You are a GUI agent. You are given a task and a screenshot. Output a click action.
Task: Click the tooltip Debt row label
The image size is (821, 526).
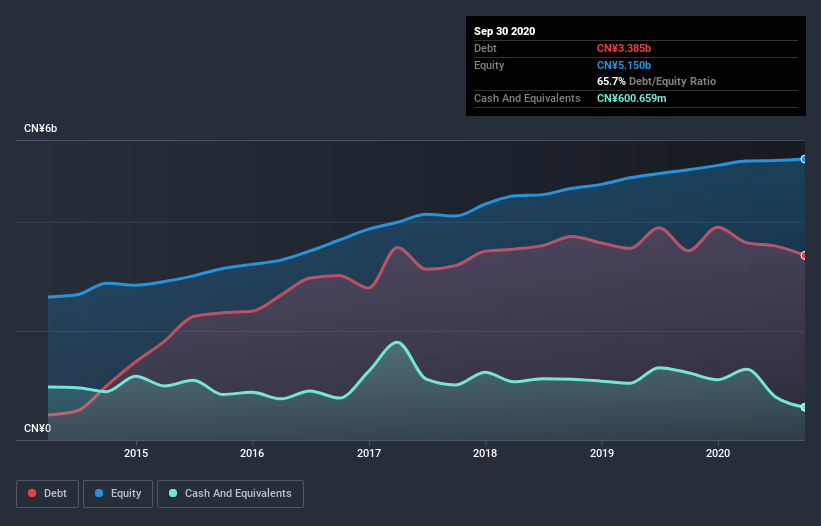(x=485, y=48)
